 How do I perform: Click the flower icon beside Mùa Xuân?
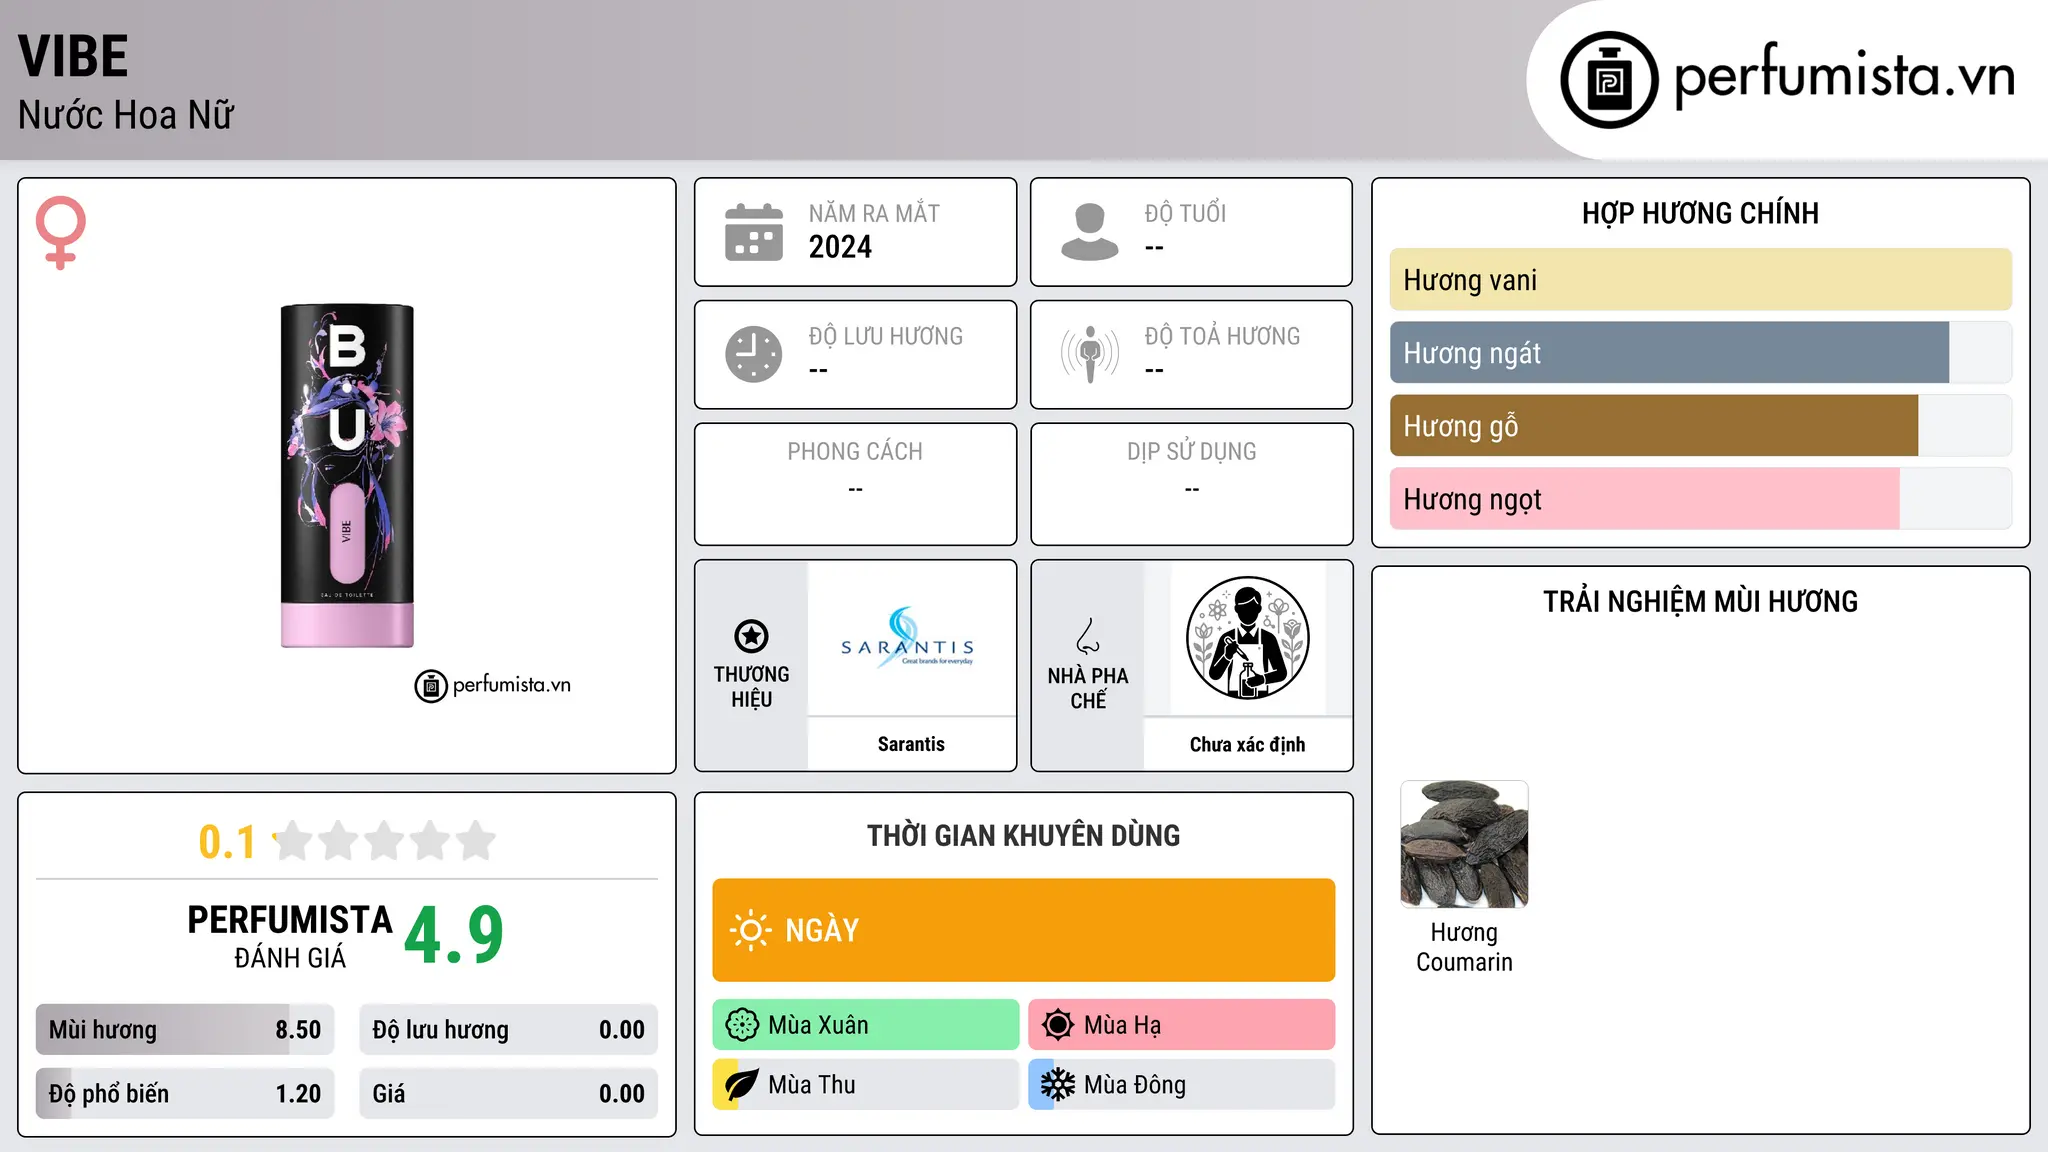[742, 1025]
